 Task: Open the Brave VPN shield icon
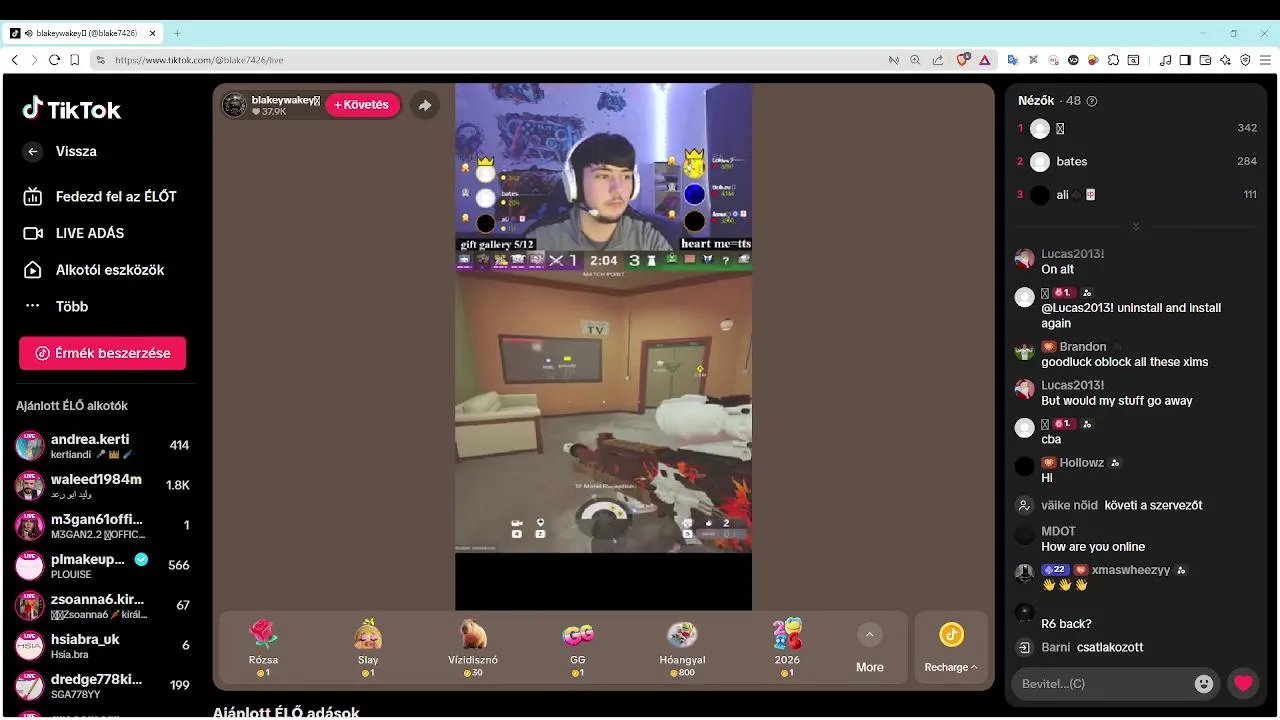tap(1245, 60)
